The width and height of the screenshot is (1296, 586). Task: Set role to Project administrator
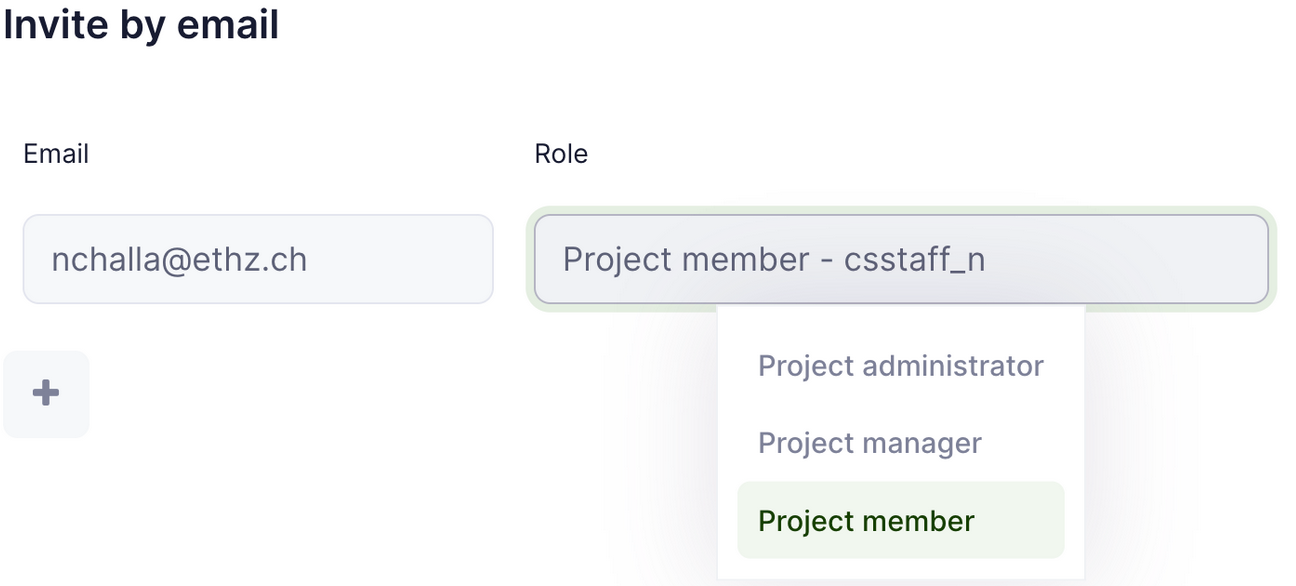(x=901, y=366)
